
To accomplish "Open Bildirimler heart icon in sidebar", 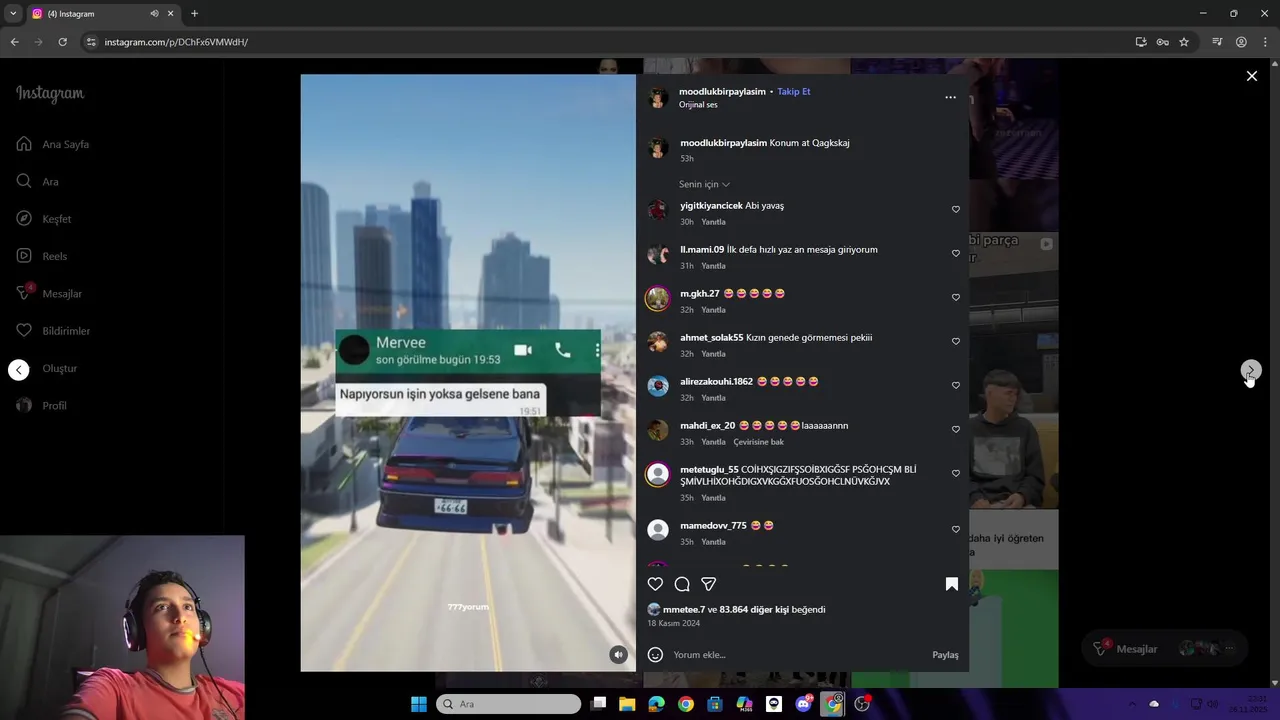I will (24, 330).
